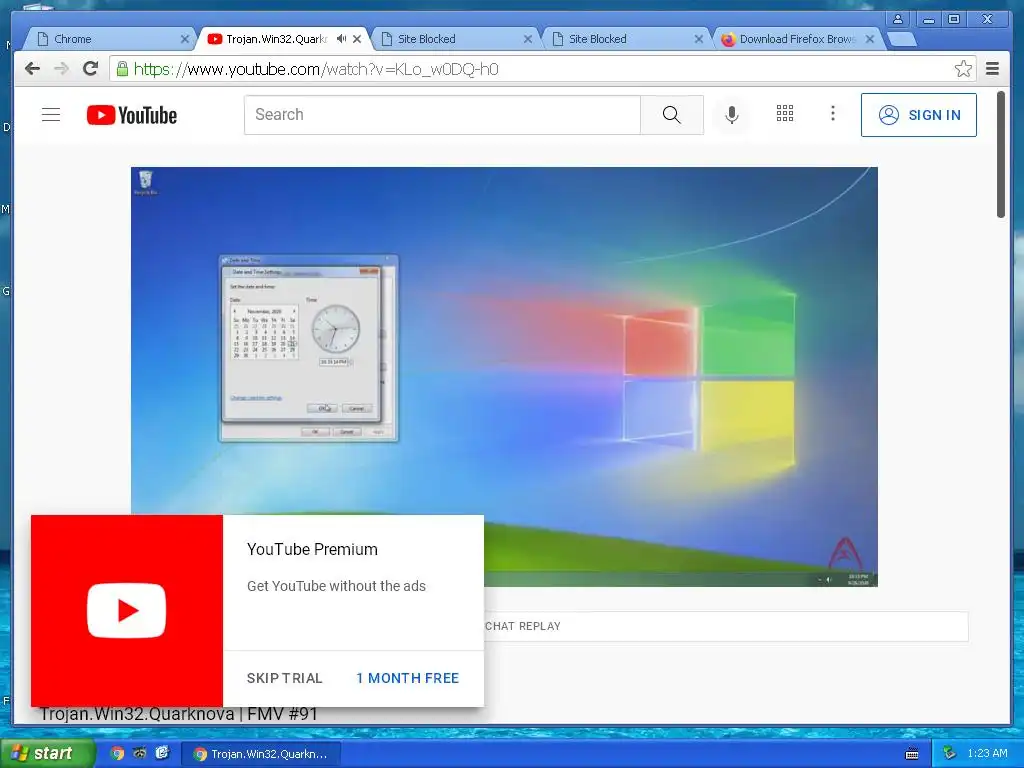Click the 1:23 AM clock
The image size is (1024, 768).
(x=987, y=753)
